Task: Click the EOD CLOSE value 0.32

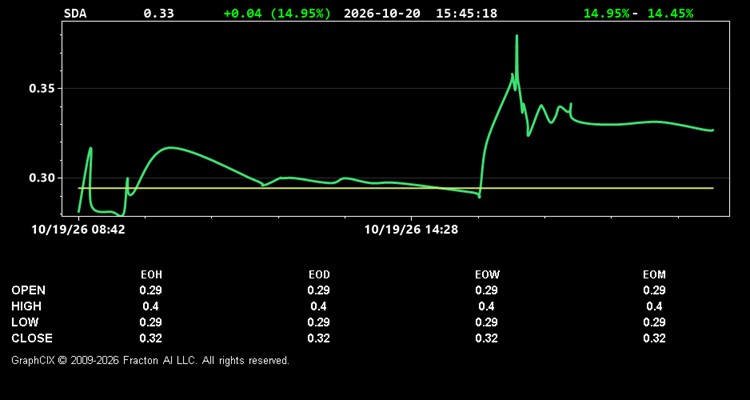Action: point(319,338)
